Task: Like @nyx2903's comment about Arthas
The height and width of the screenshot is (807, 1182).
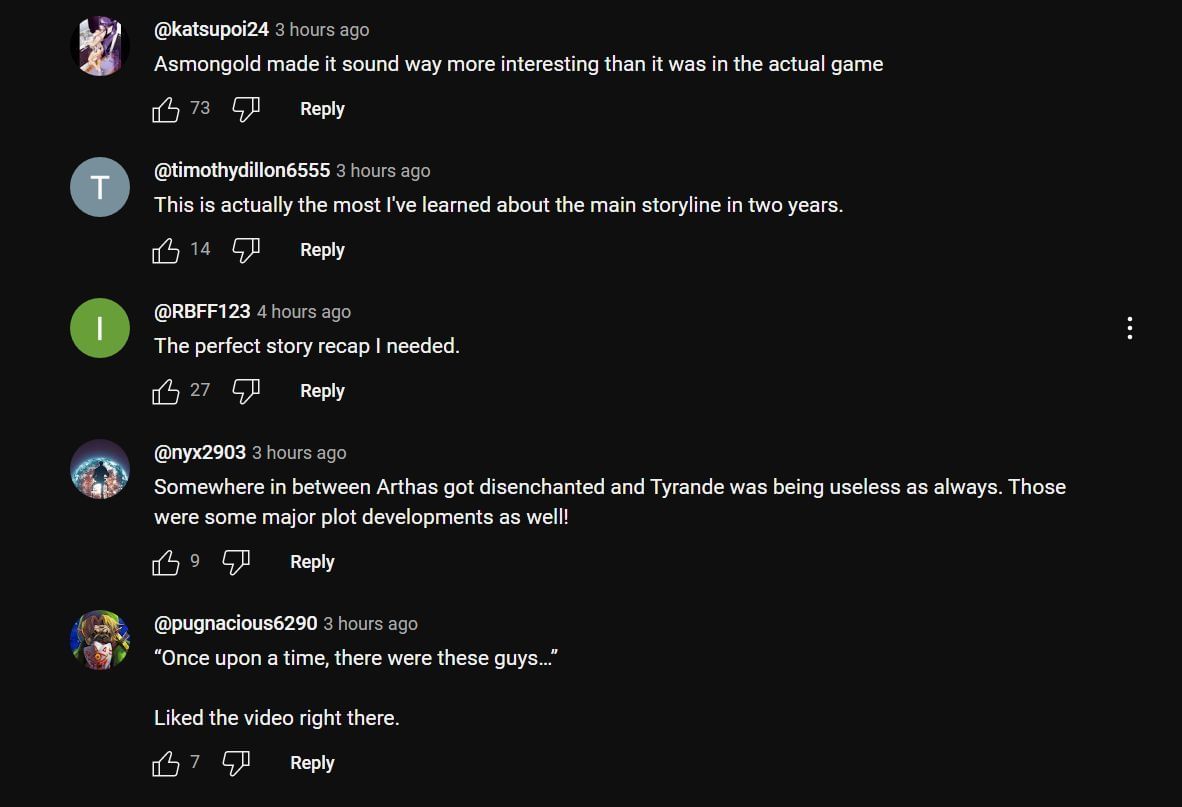Action: coord(166,563)
